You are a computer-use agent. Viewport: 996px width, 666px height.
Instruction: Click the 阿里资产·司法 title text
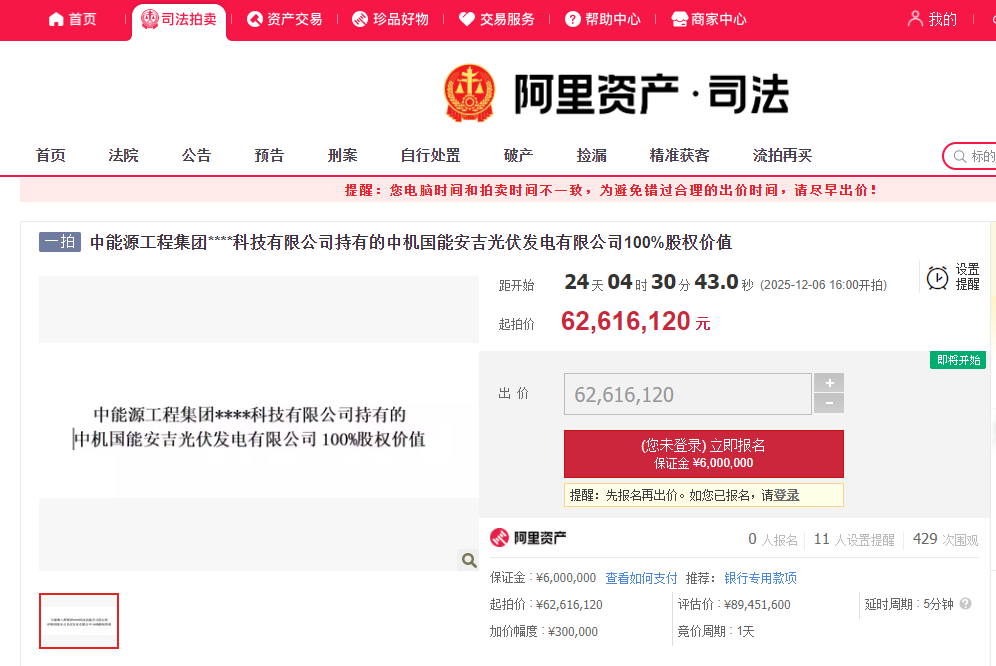(x=651, y=94)
